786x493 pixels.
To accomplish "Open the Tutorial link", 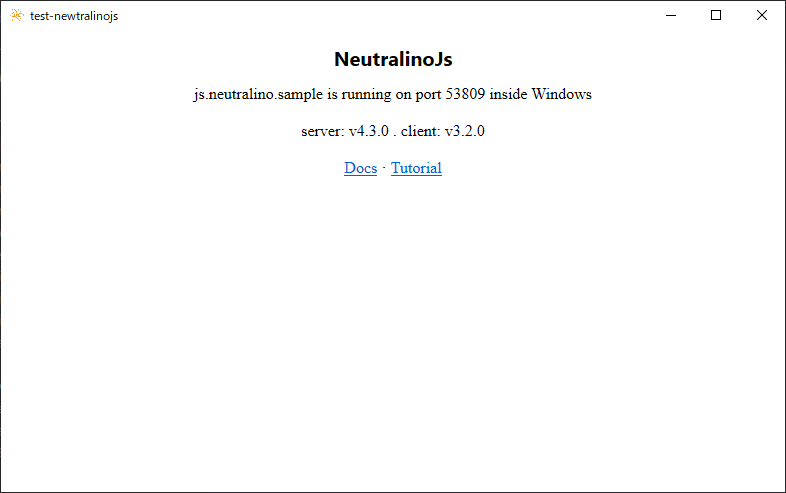I will click(x=416, y=168).
